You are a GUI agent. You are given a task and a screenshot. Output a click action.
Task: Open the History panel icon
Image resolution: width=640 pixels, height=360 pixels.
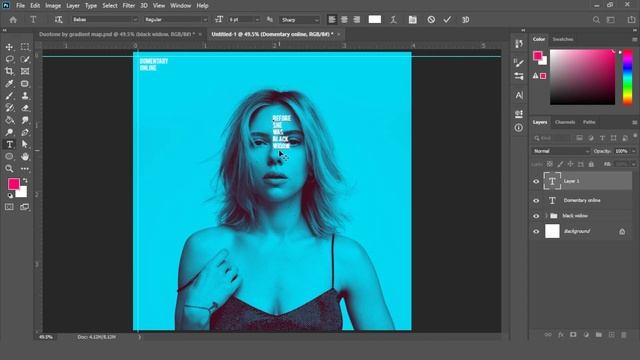519,44
